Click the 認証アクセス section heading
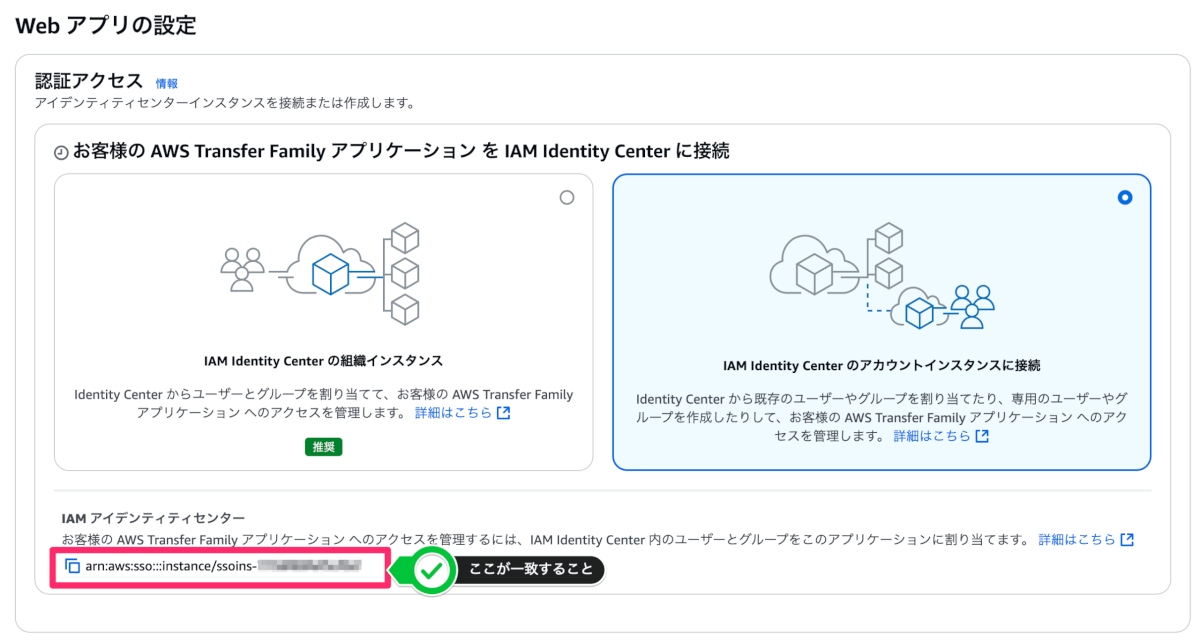The height and width of the screenshot is (642, 1200). click(89, 82)
